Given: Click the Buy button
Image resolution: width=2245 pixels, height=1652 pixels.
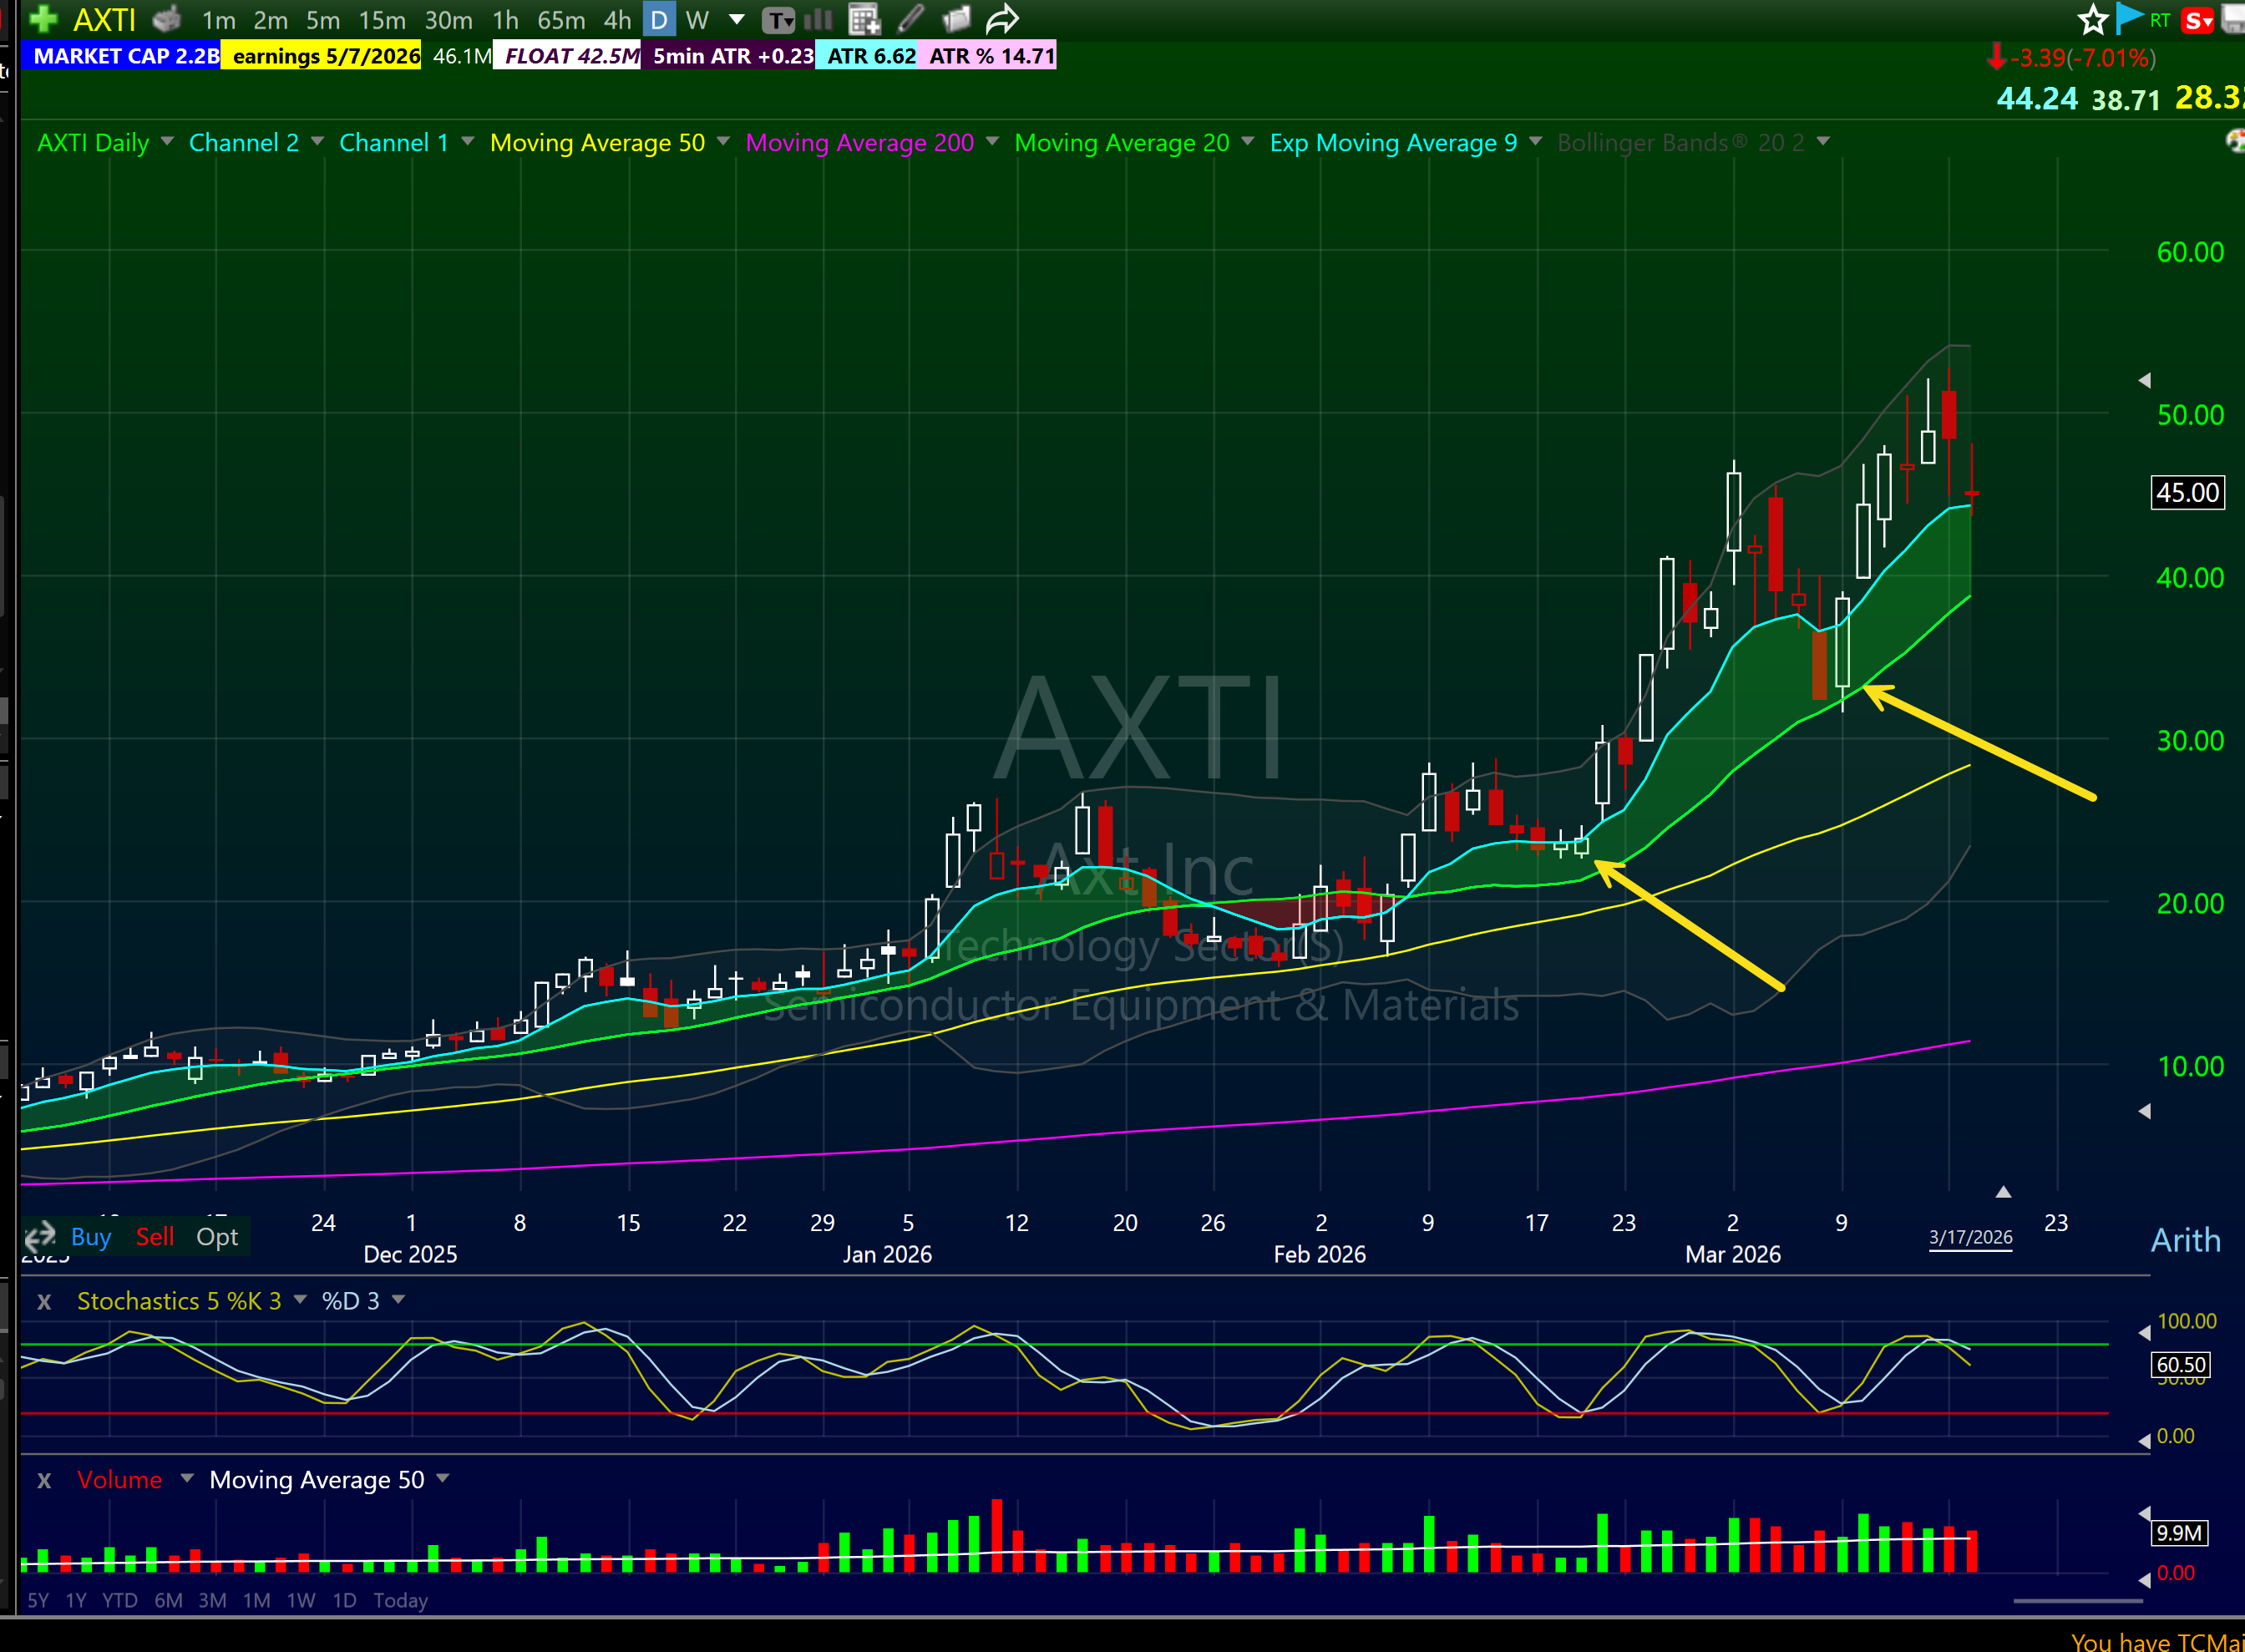Looking at the screenshot, I should 91,1237.
